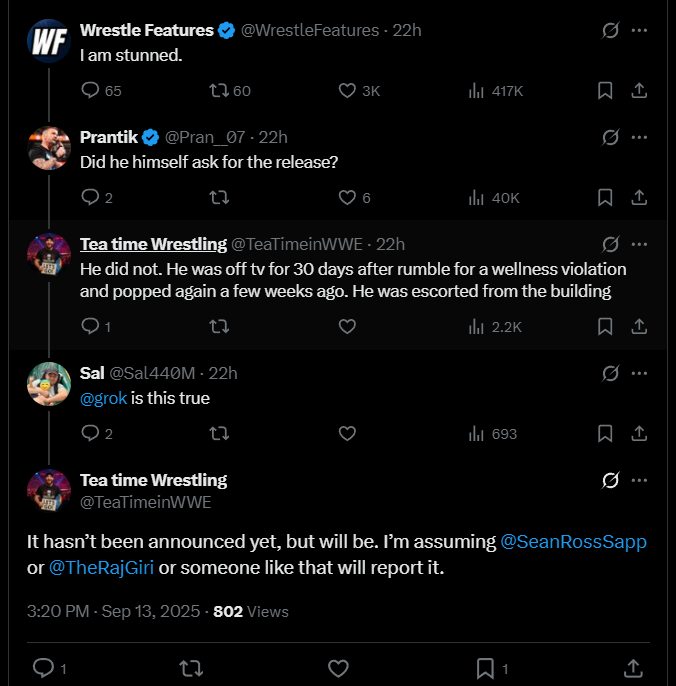676x686 pixels.
Task: Share the Wrestle Features post
Action: [639, 91]
